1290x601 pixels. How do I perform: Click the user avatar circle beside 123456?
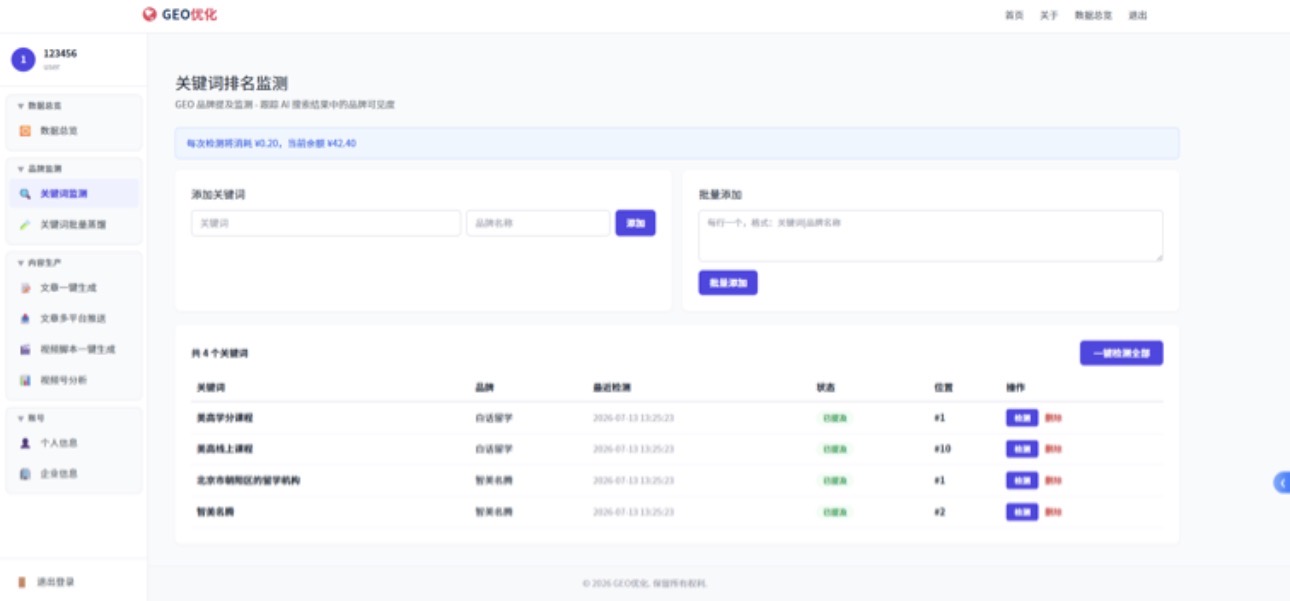click(23, 60)
